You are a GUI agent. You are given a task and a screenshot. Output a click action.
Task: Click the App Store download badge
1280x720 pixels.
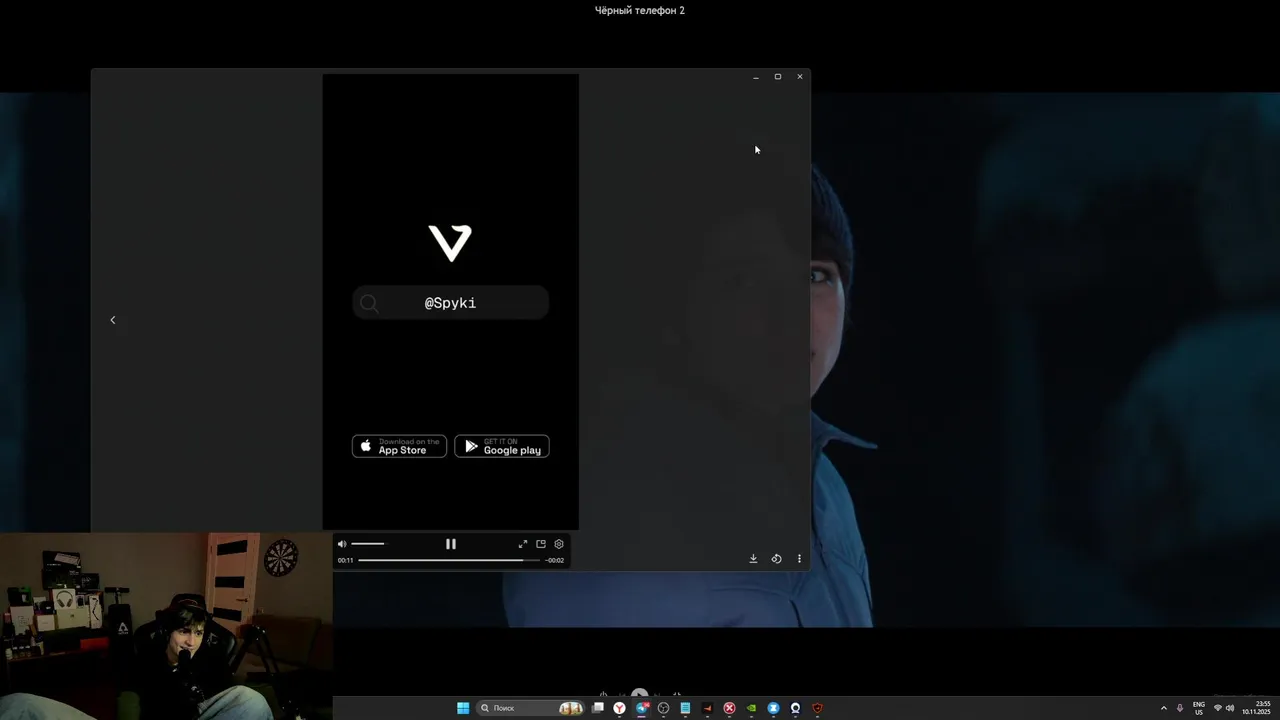[x=399, y=446]
